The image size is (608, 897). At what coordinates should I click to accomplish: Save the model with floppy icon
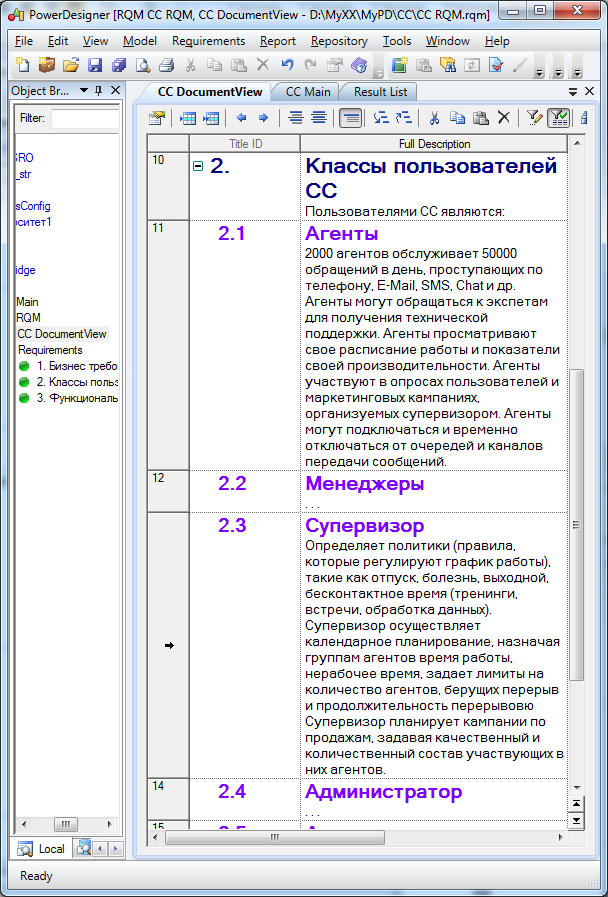[x=94, y=65]
